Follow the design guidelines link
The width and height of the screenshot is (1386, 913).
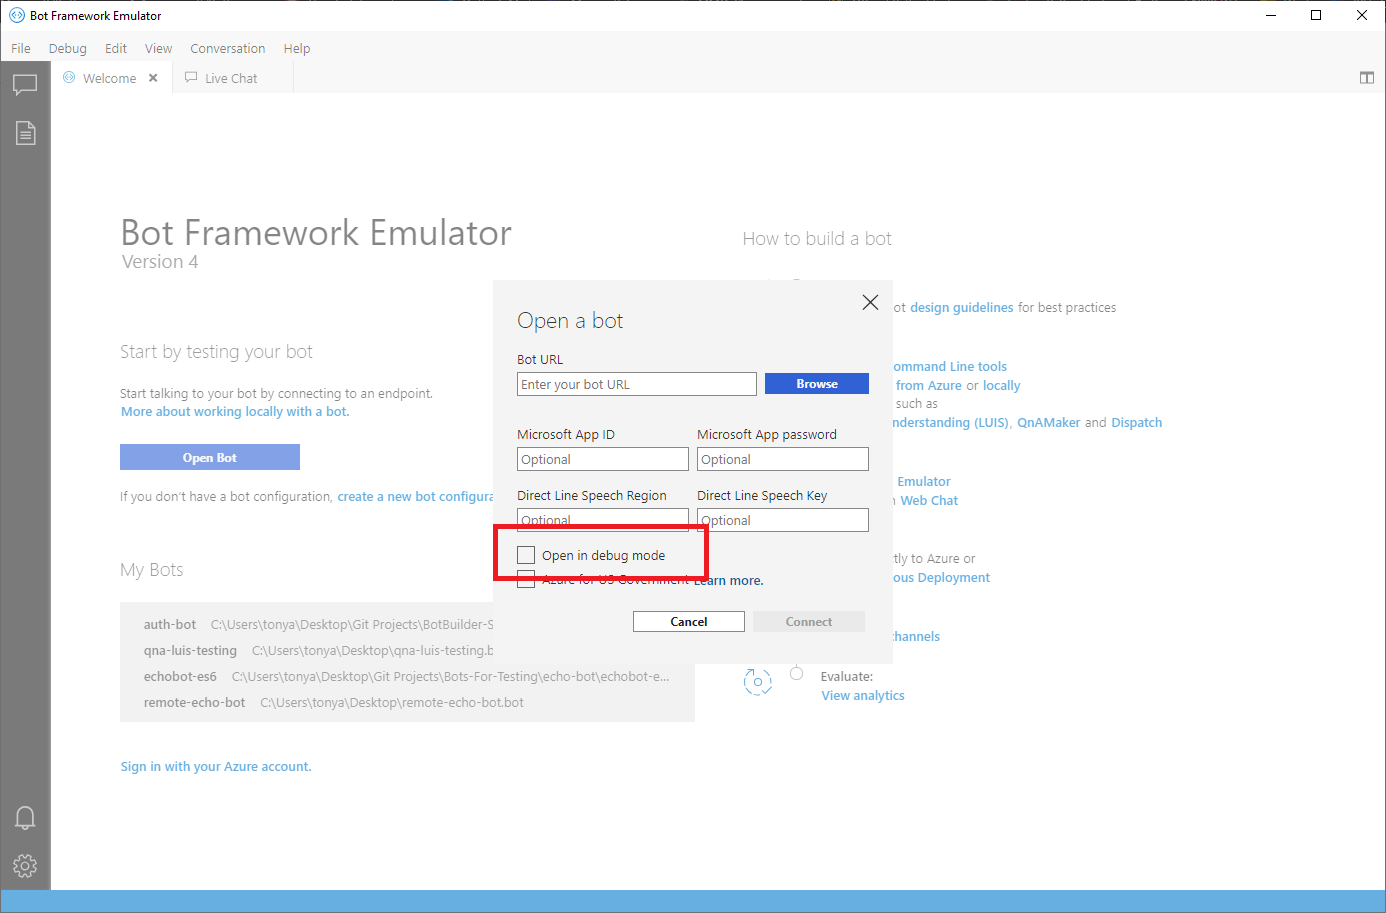(x=960, y=307)
